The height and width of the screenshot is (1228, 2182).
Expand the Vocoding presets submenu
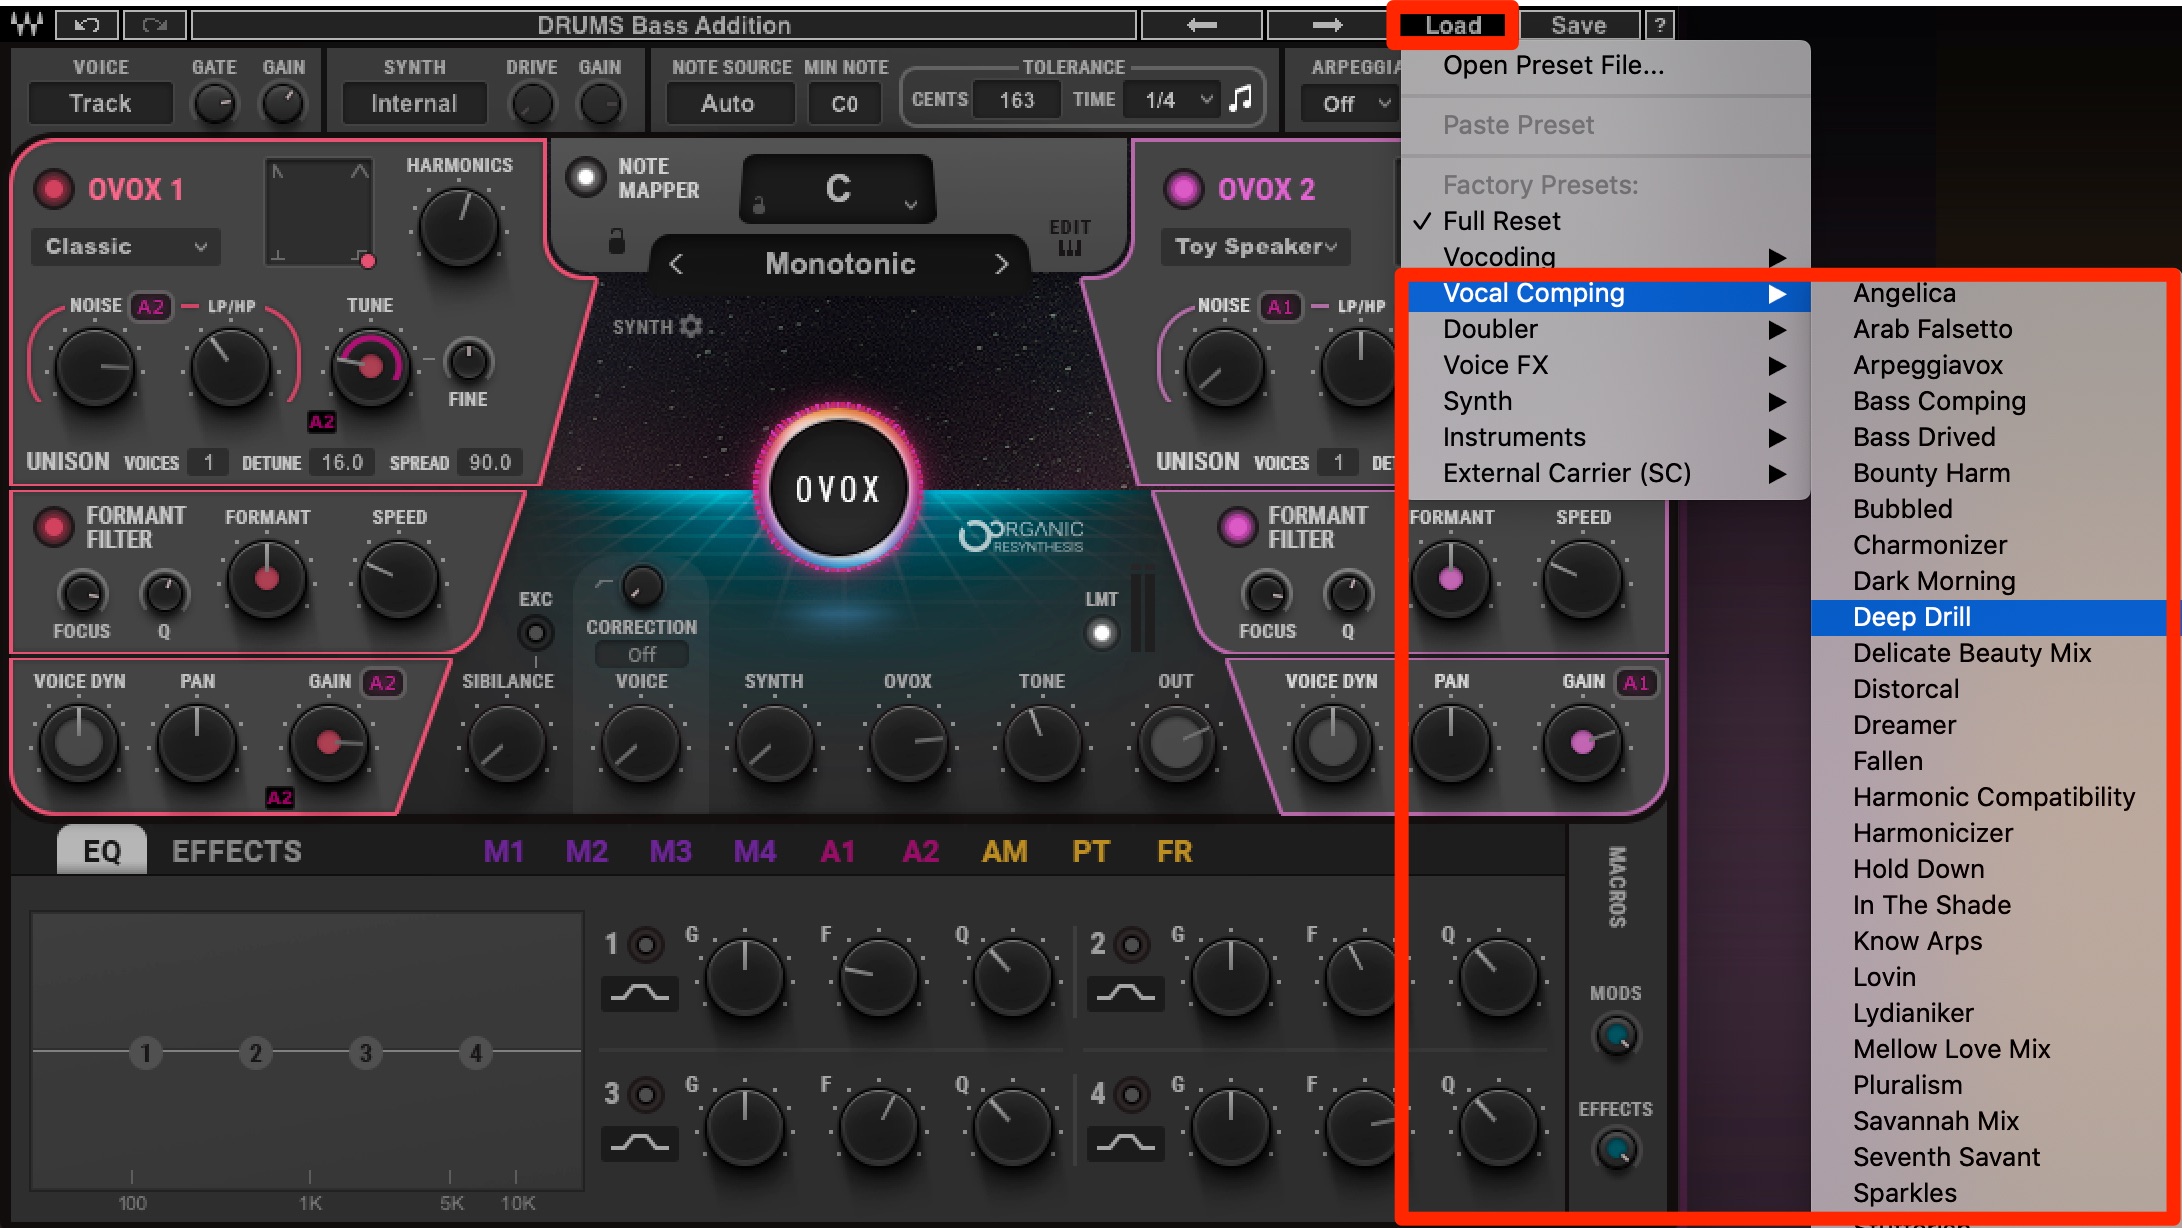click(x=1608, y=257)
